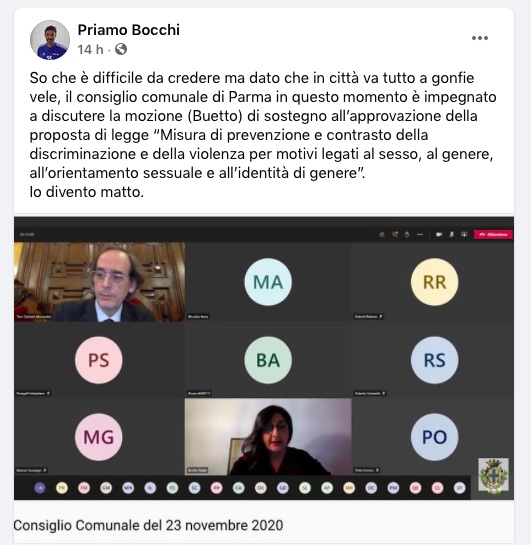Image resolution: width=531 pixels, height=545 pixels.
Task: Toggle the microphone icon in meeting toolbar
Action: 451,235
